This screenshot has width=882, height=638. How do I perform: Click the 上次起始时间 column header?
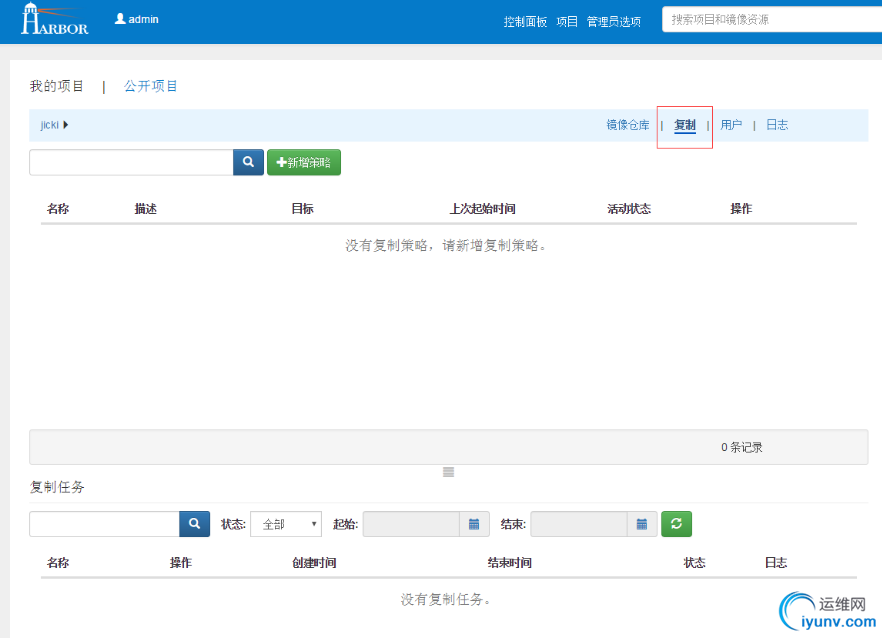[x=482, y=209]
